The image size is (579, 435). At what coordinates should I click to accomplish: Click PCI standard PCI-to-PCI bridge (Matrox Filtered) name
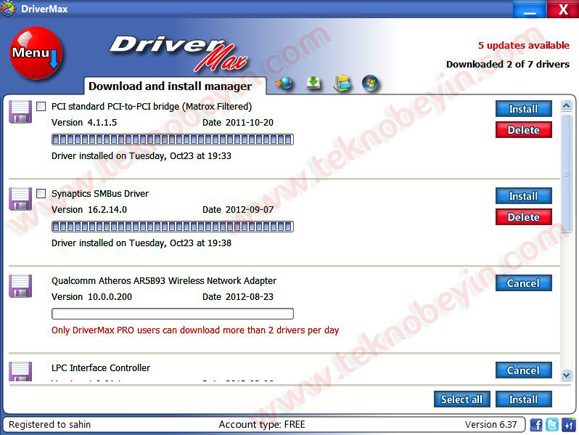151,106
